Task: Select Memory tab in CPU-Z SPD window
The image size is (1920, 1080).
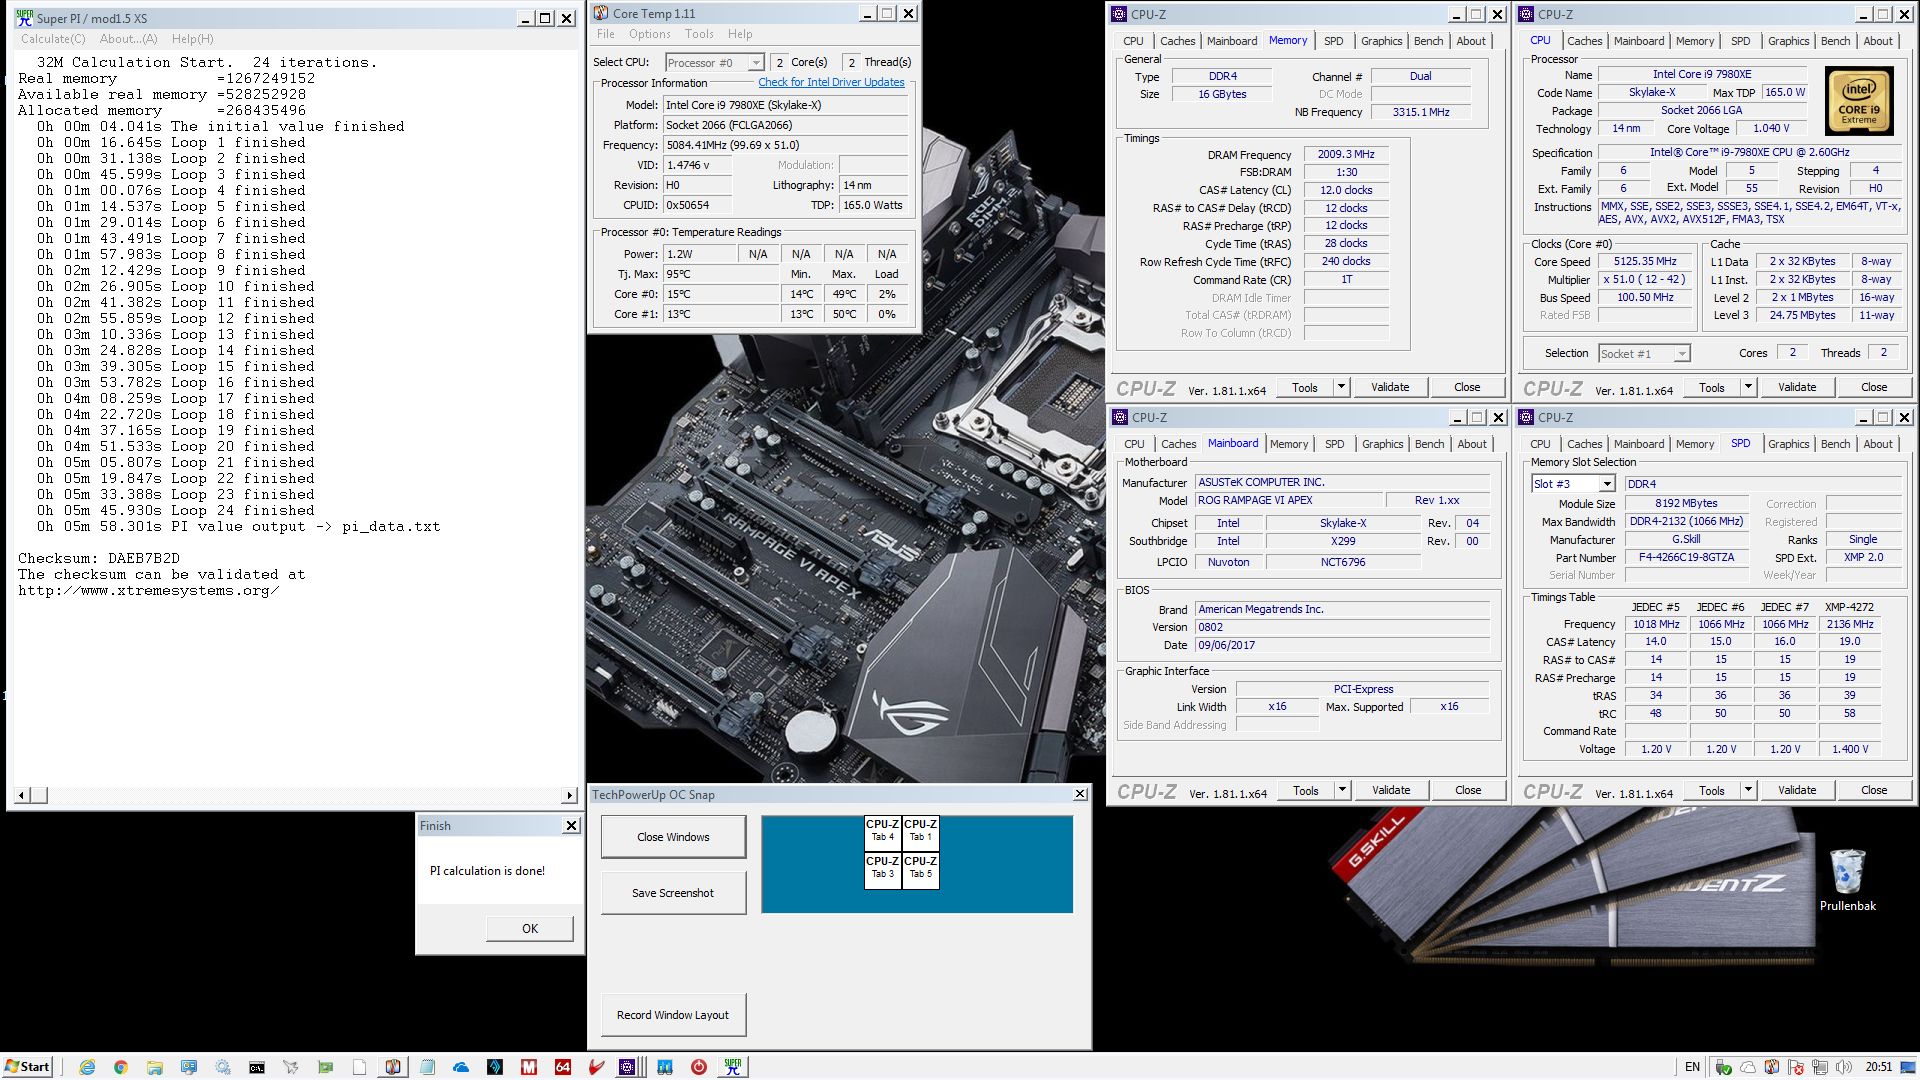Action: [x=1694, y=444]
